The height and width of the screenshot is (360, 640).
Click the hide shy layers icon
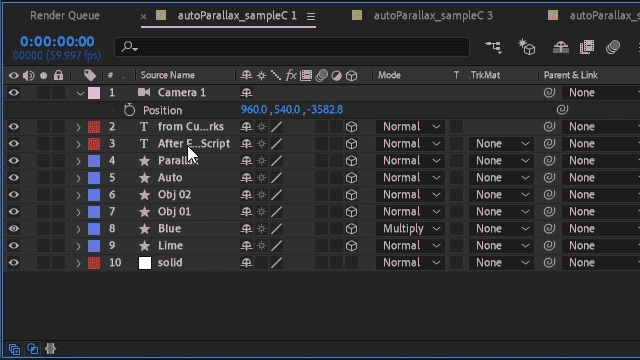pyautogui.click(x=561, y=47)
